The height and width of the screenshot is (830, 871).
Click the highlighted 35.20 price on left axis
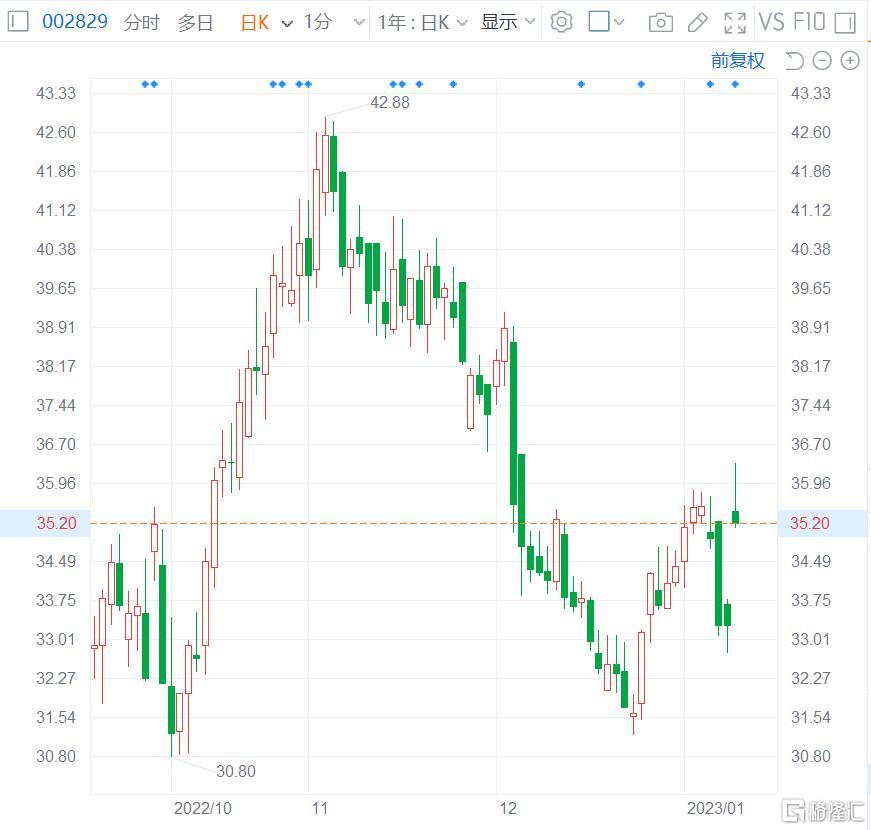pyautogui.click(x=57, y=523)
